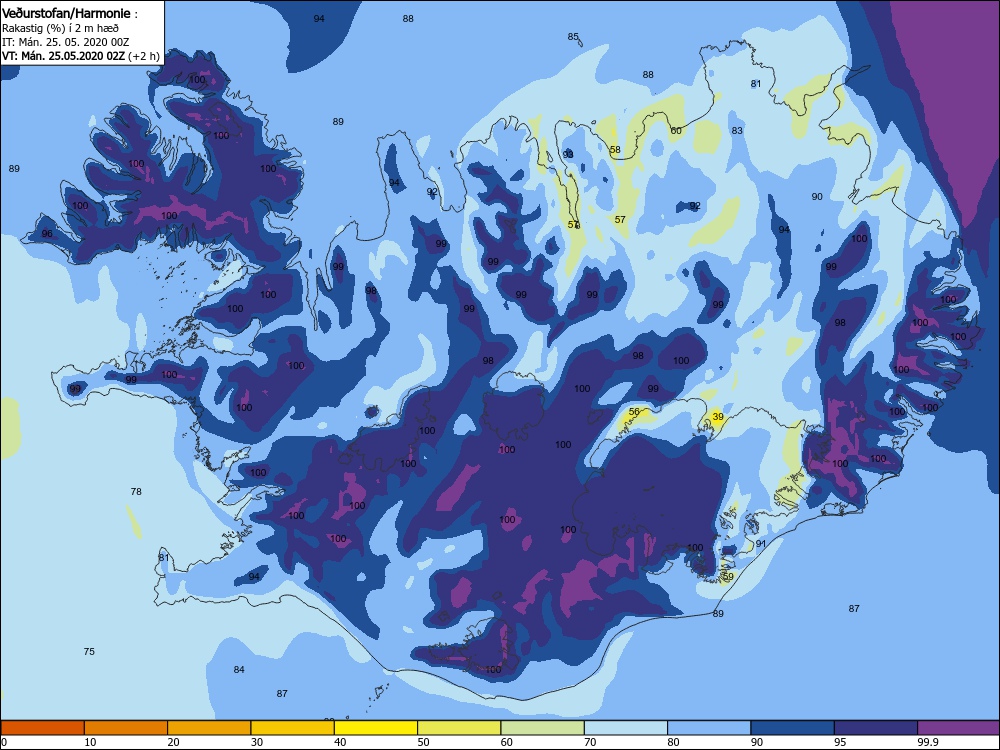The height and width of the screenshot is (750, 1000).
Task: Click the map value 85 off the north coast
Action: [x=573, y=36]
